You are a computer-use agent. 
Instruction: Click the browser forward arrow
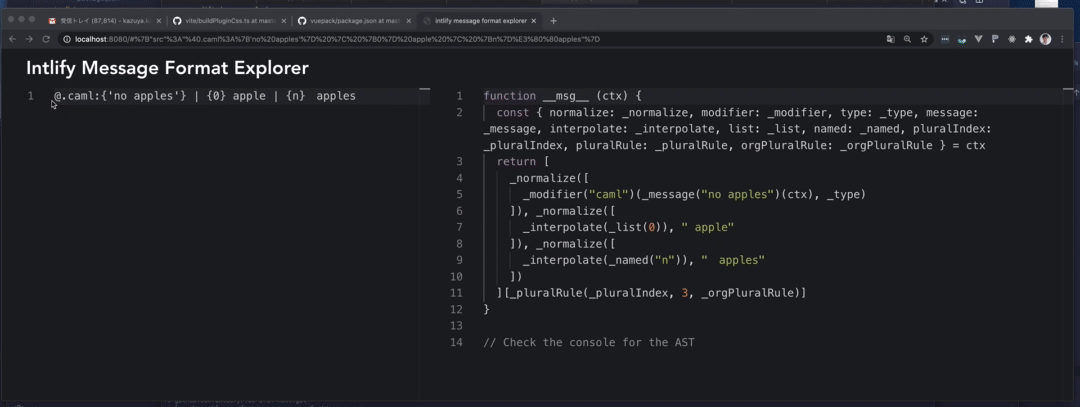pyautogui.click(x=29, y=39)
